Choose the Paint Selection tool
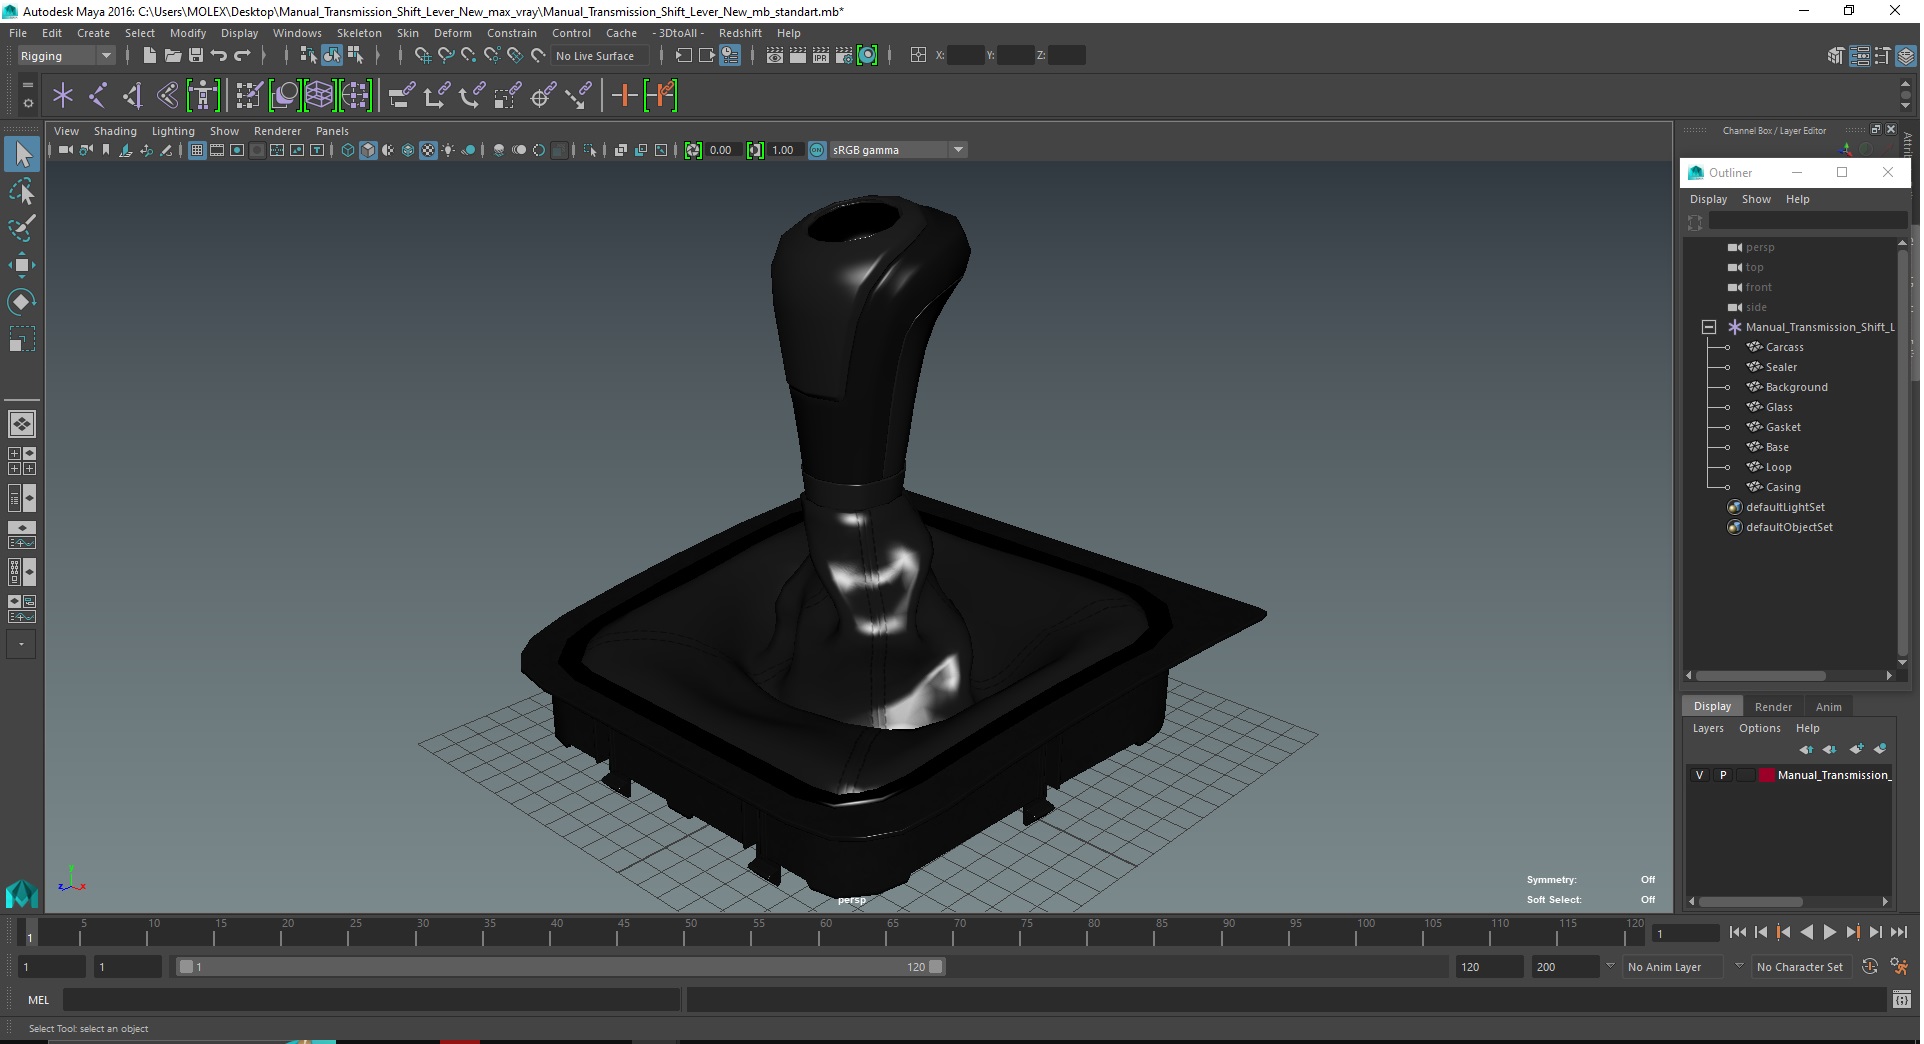Screen dimensions: 1924x1044 point(22,228)
